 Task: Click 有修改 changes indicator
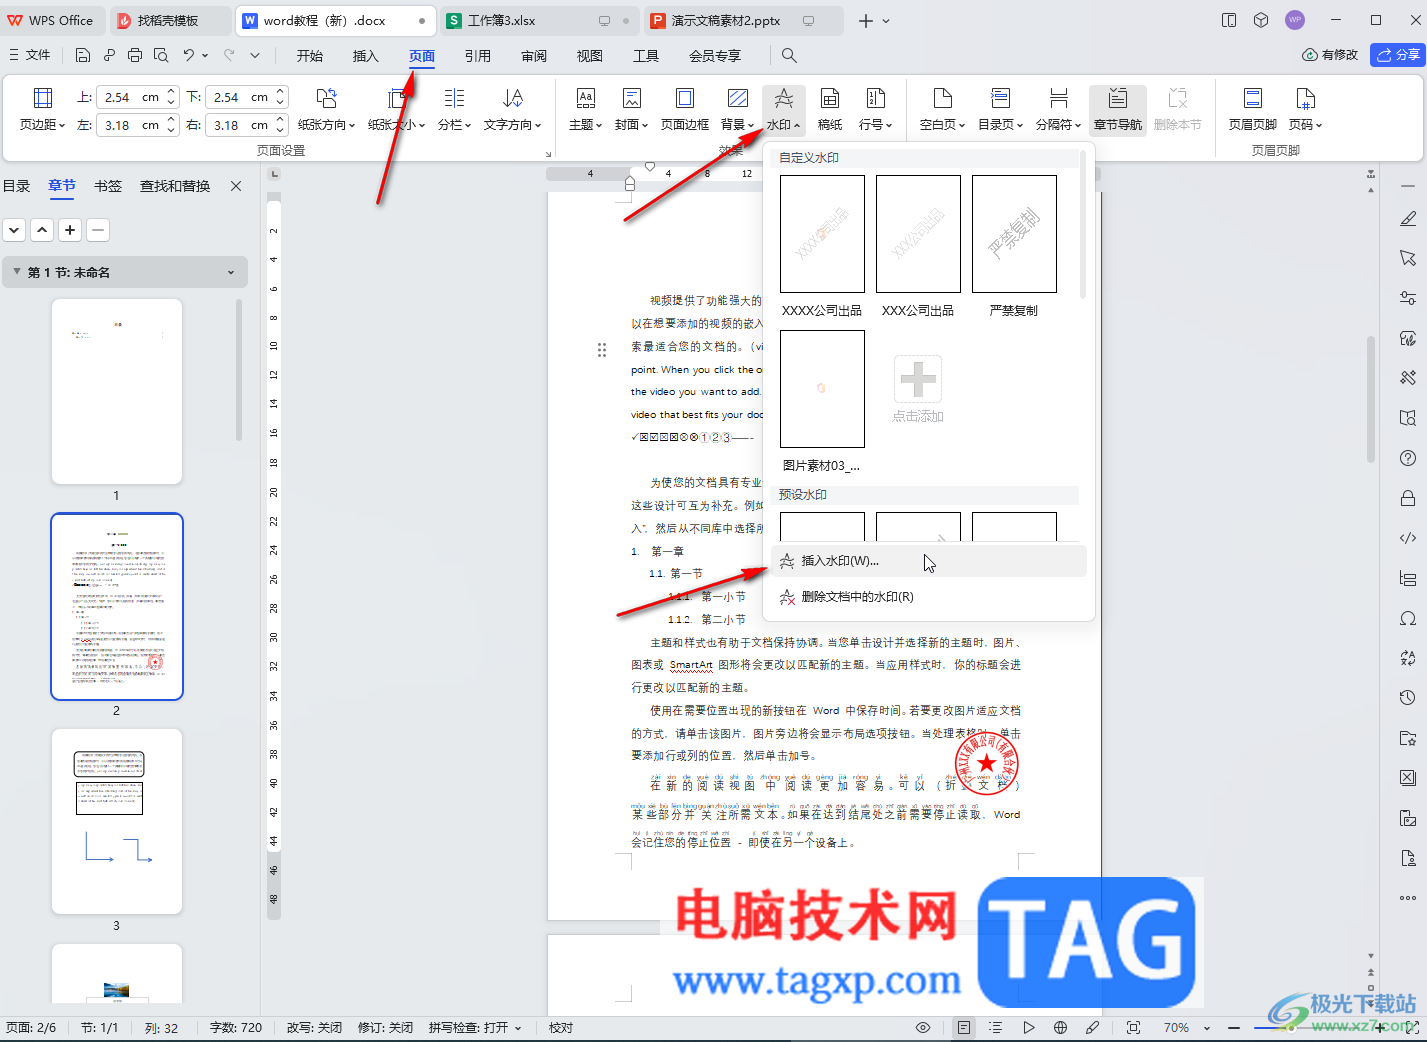[1330, 55]
